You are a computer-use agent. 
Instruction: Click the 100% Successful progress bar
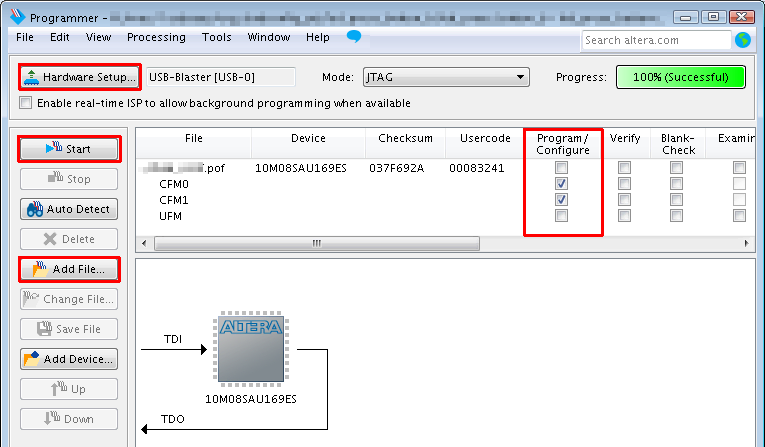click(x=680, y=77)
